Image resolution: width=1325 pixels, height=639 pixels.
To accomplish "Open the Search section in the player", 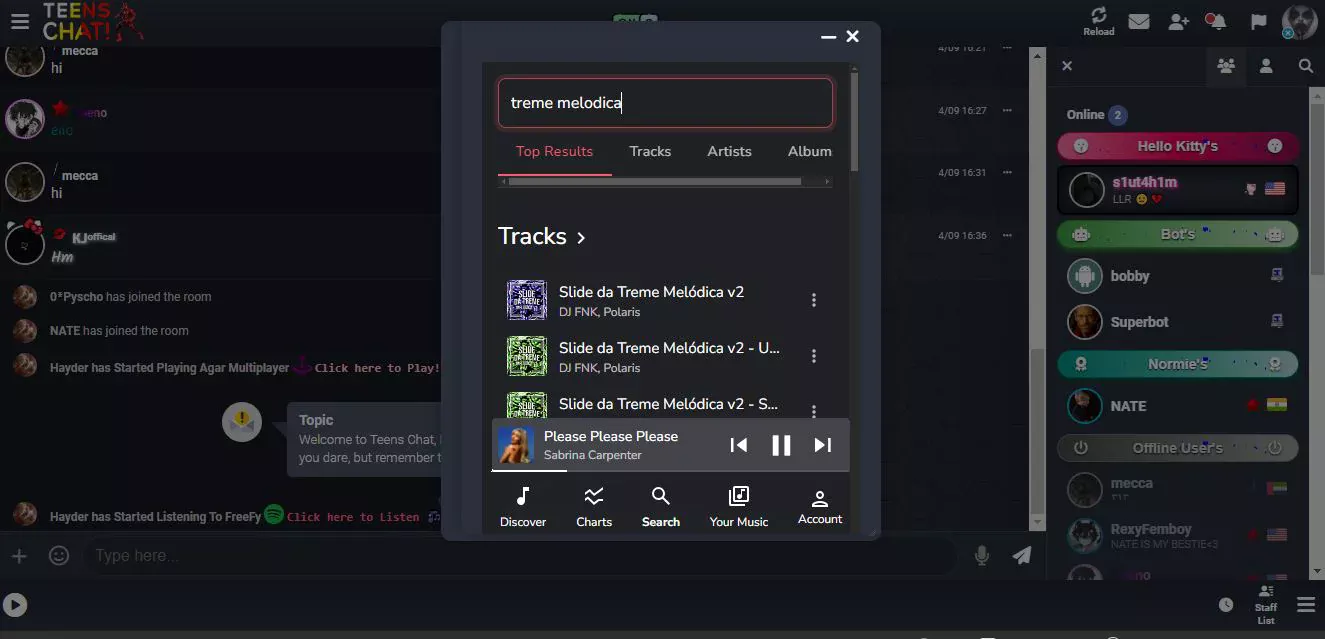I will tap(661, 506).
